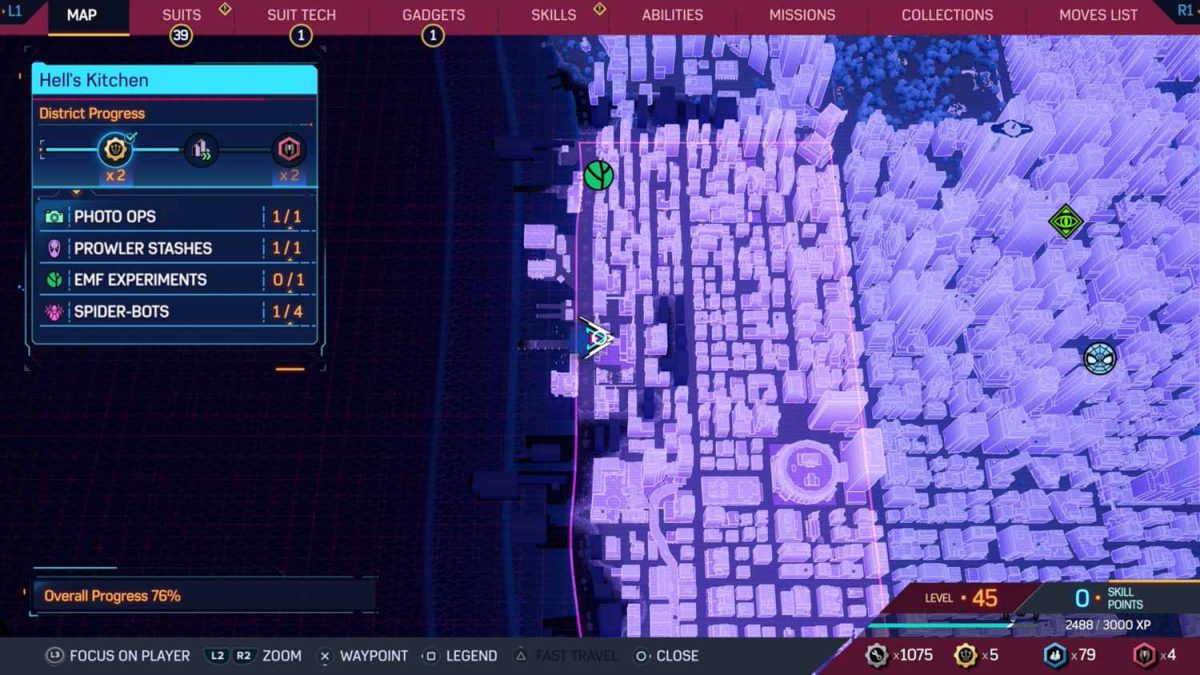This screenshot has height=675, width=1200.
Task: Go to the Skills tab
Action: click(x=553, y=15)
